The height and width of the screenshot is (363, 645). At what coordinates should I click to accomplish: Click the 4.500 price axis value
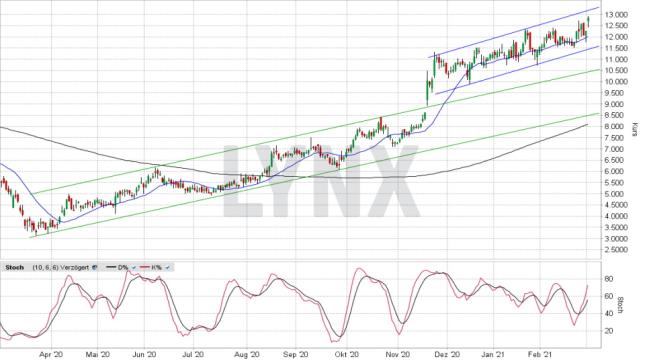pyautogui.click(x=616, y=205)
